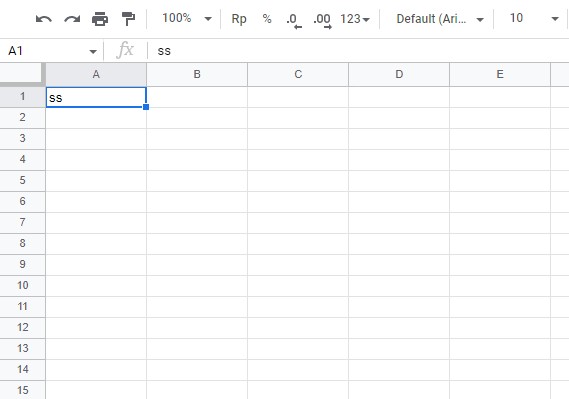Open the 123 more formats menu
Screen dimensions: 569x399
click(355, 18)
